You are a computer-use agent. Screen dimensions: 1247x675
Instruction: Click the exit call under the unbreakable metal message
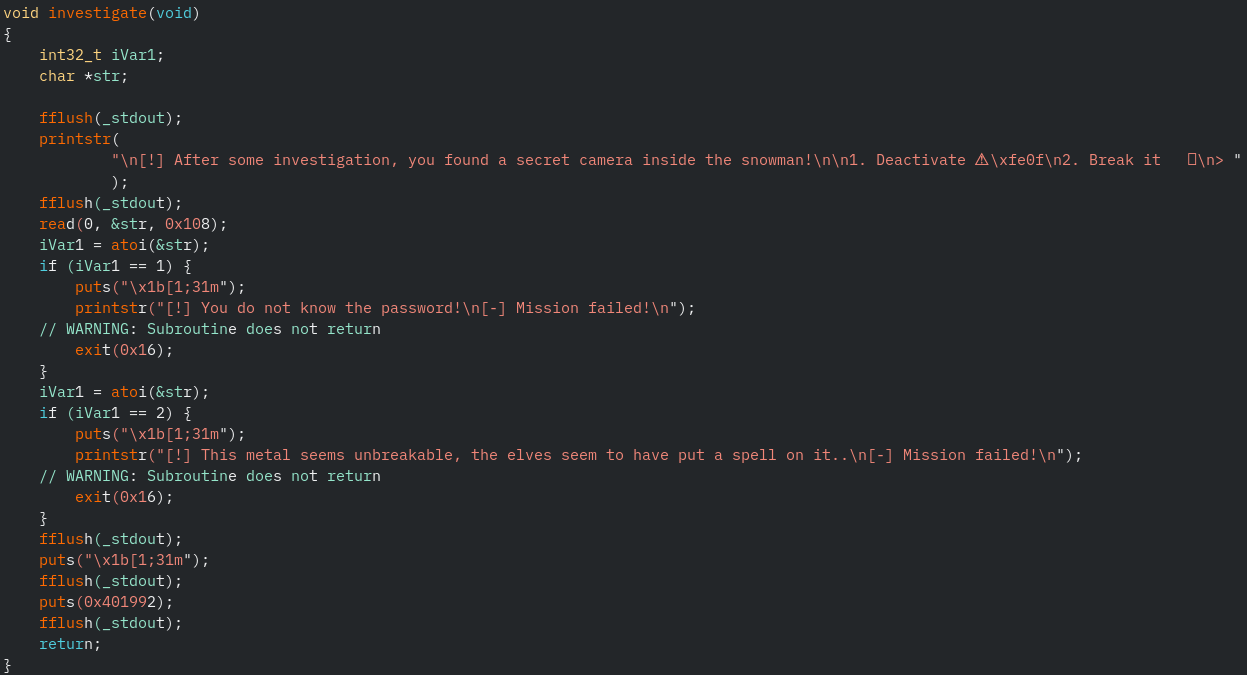(x=93, y=497)
